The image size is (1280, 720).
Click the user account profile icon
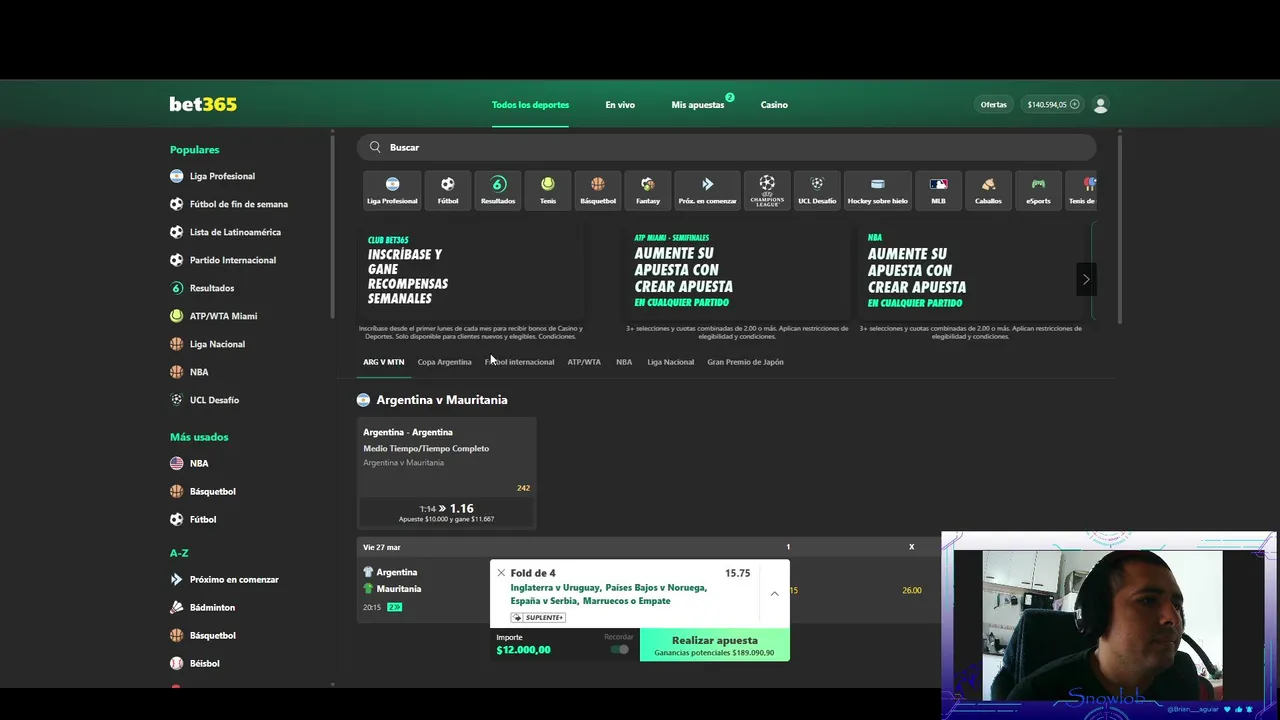coord(1101,104)
